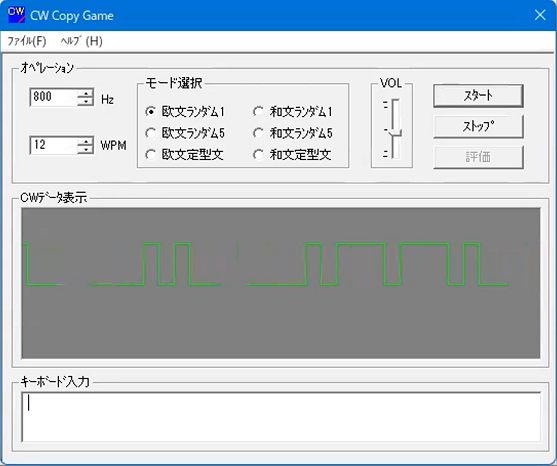Click the 評価 button

478,157
